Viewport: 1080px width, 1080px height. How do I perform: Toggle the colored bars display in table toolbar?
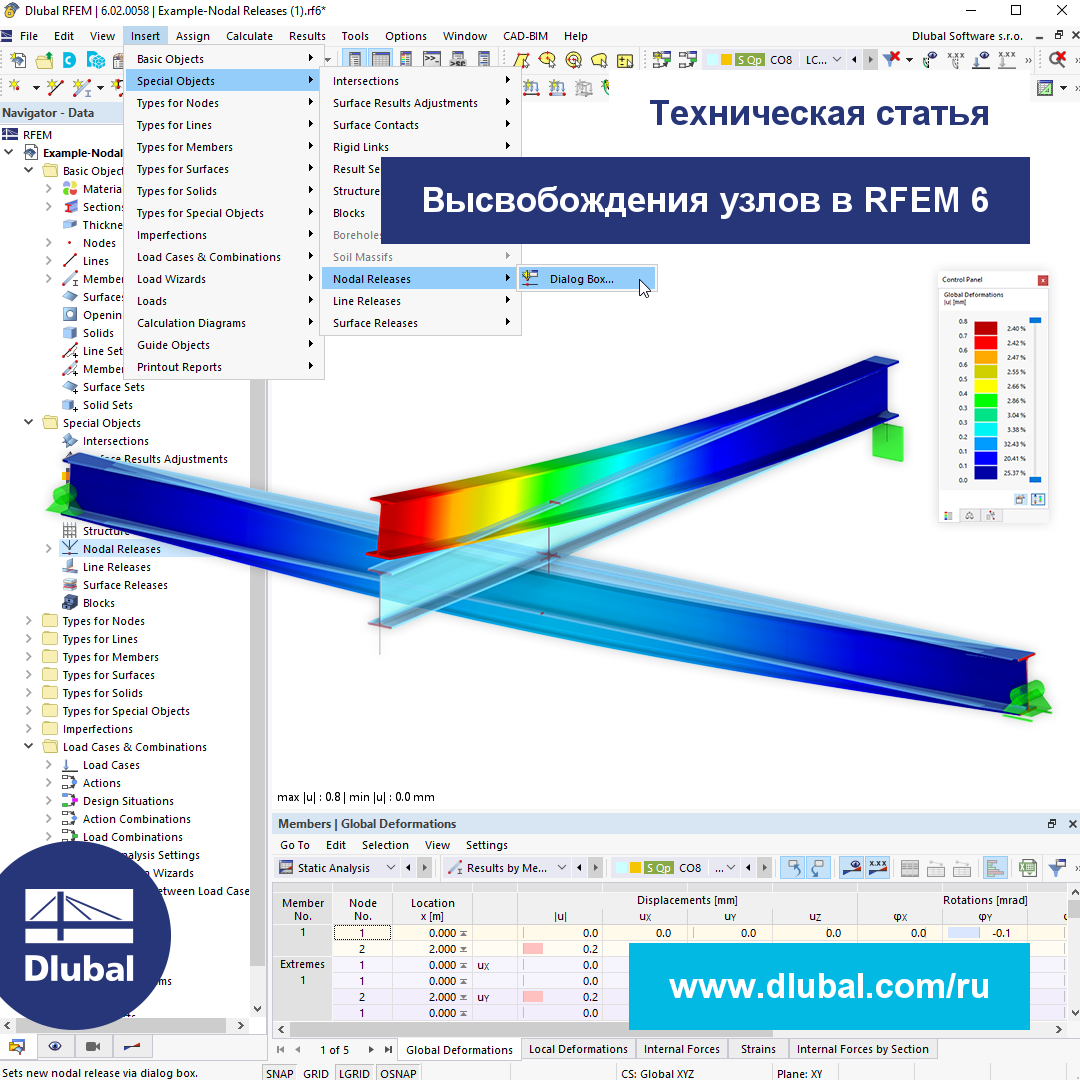tap(995, 868)
